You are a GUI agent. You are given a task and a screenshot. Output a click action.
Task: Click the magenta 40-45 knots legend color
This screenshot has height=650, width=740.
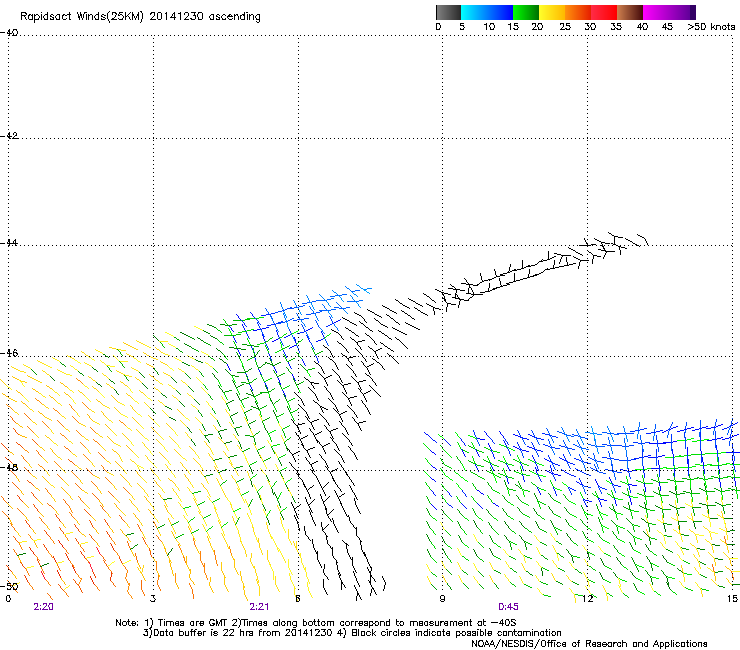click(x=656, y=12)
